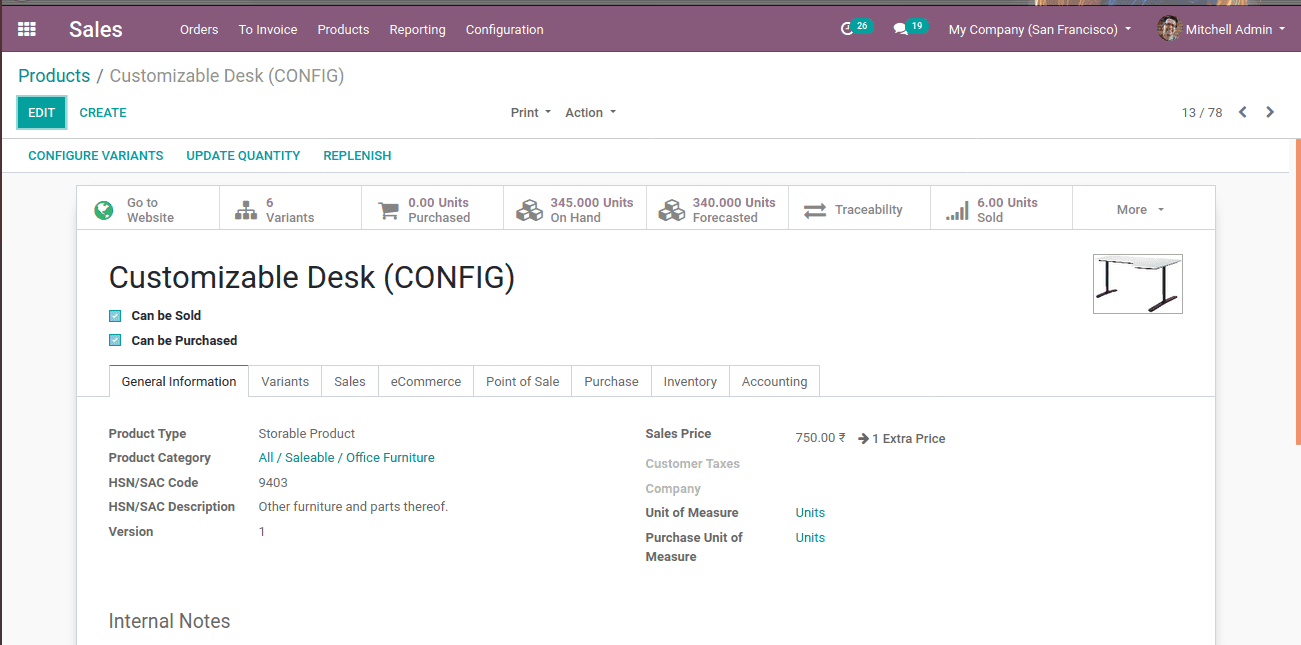
Task: Click the Extra Price arrow icon
Action: [x=864, y=438]
